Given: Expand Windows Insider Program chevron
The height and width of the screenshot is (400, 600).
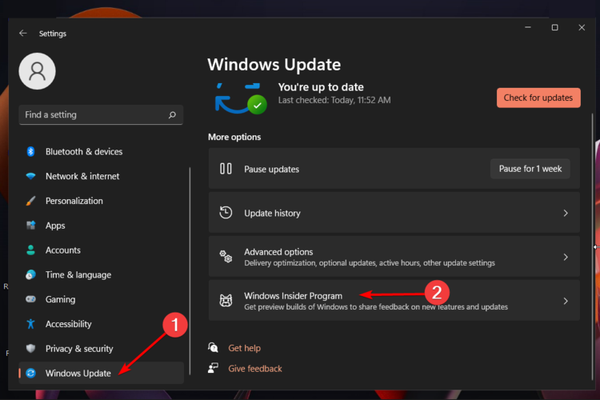Looking at the screenshot, I should 565,301.
